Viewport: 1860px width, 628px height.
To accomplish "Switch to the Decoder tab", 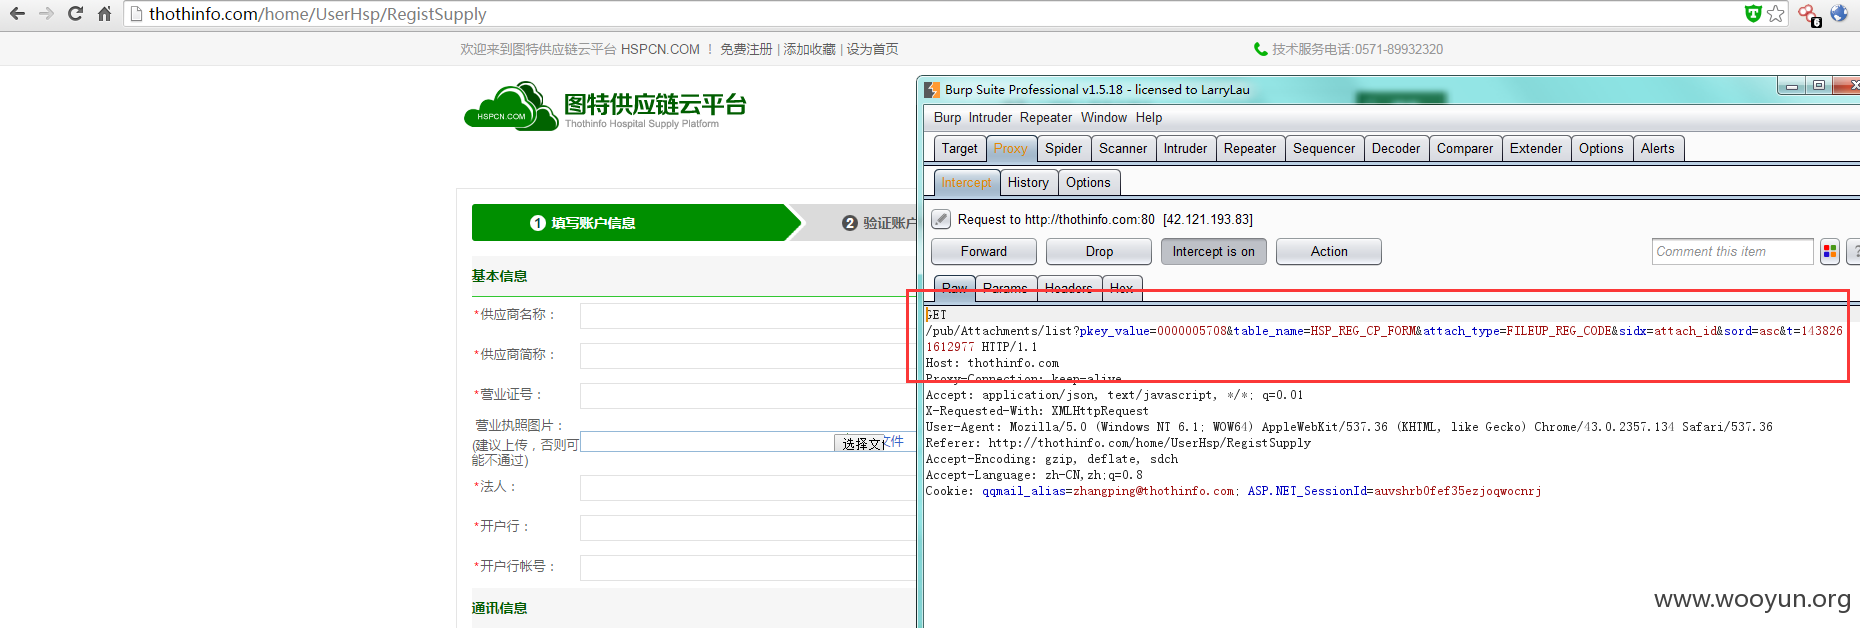I will click(1396, 149).
